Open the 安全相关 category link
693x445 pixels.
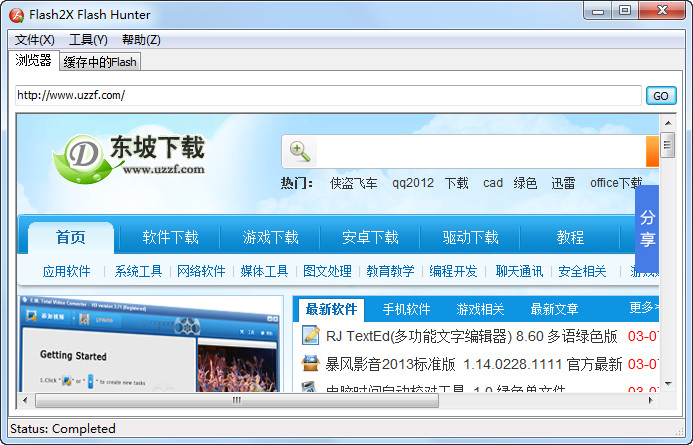point(582,271)
